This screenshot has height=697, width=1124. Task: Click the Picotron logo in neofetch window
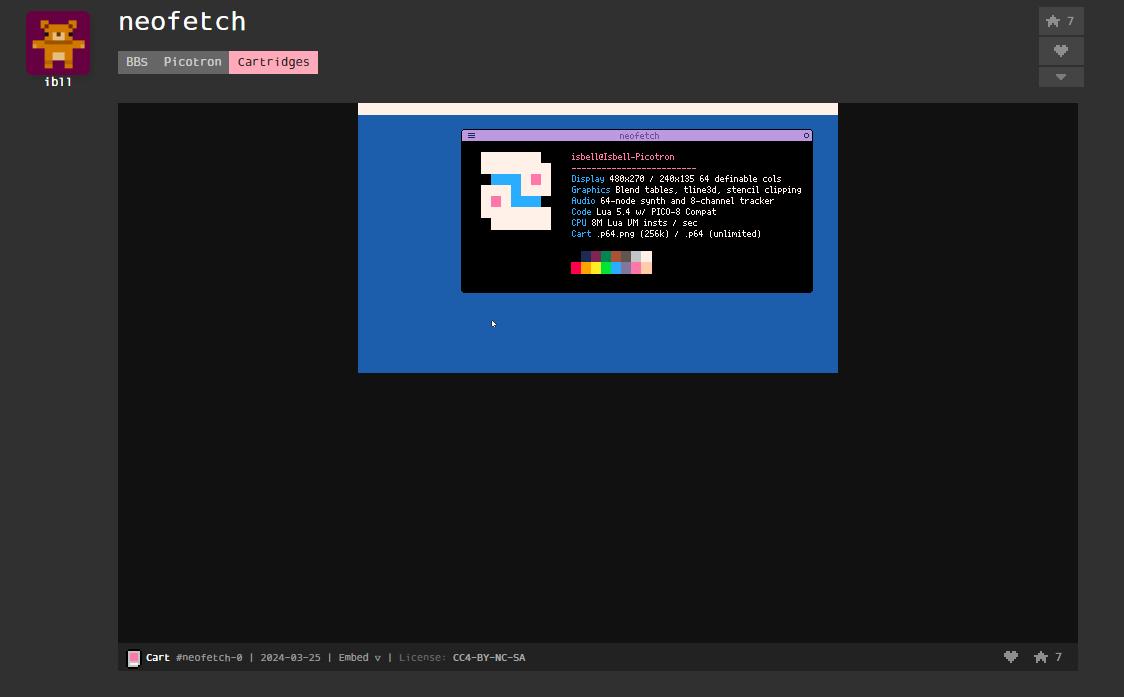coord(516,191)
